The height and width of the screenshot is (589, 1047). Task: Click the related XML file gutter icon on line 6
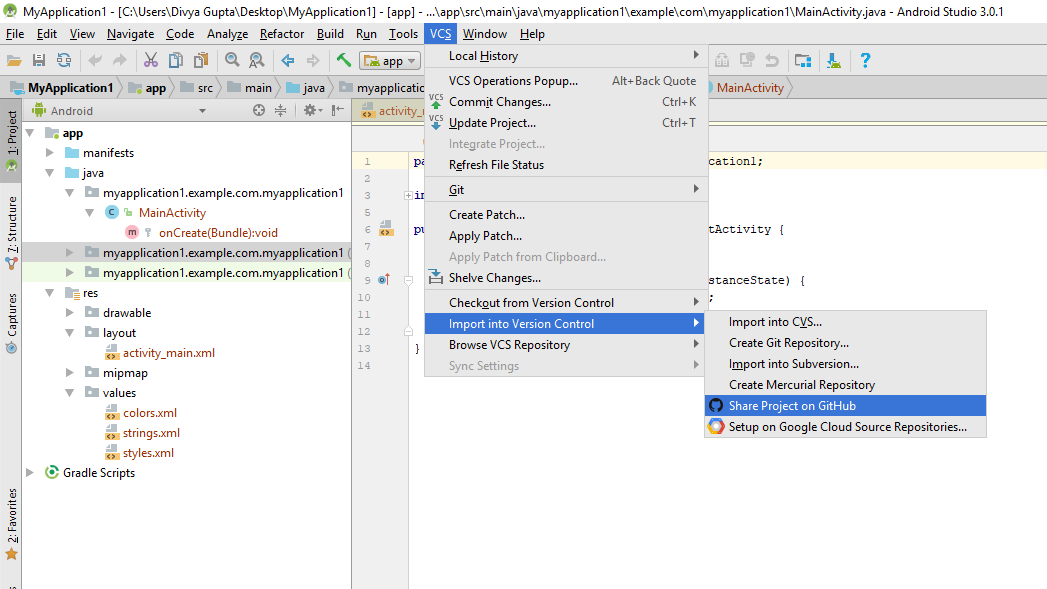pyautogui.click(x=386, y=229)
